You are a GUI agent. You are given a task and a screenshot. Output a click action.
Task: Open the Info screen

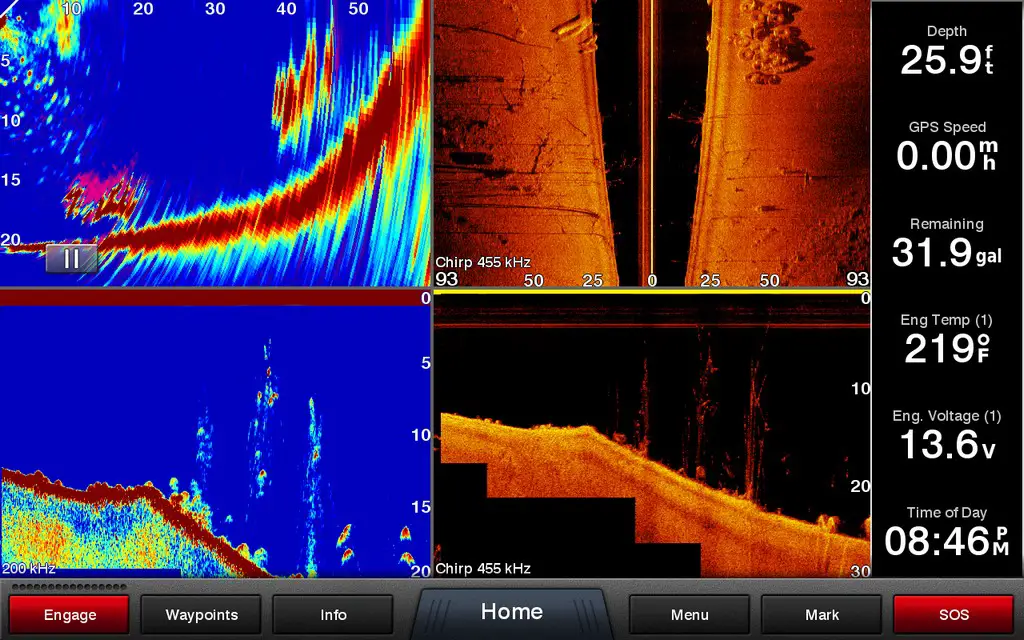[333, 614]
